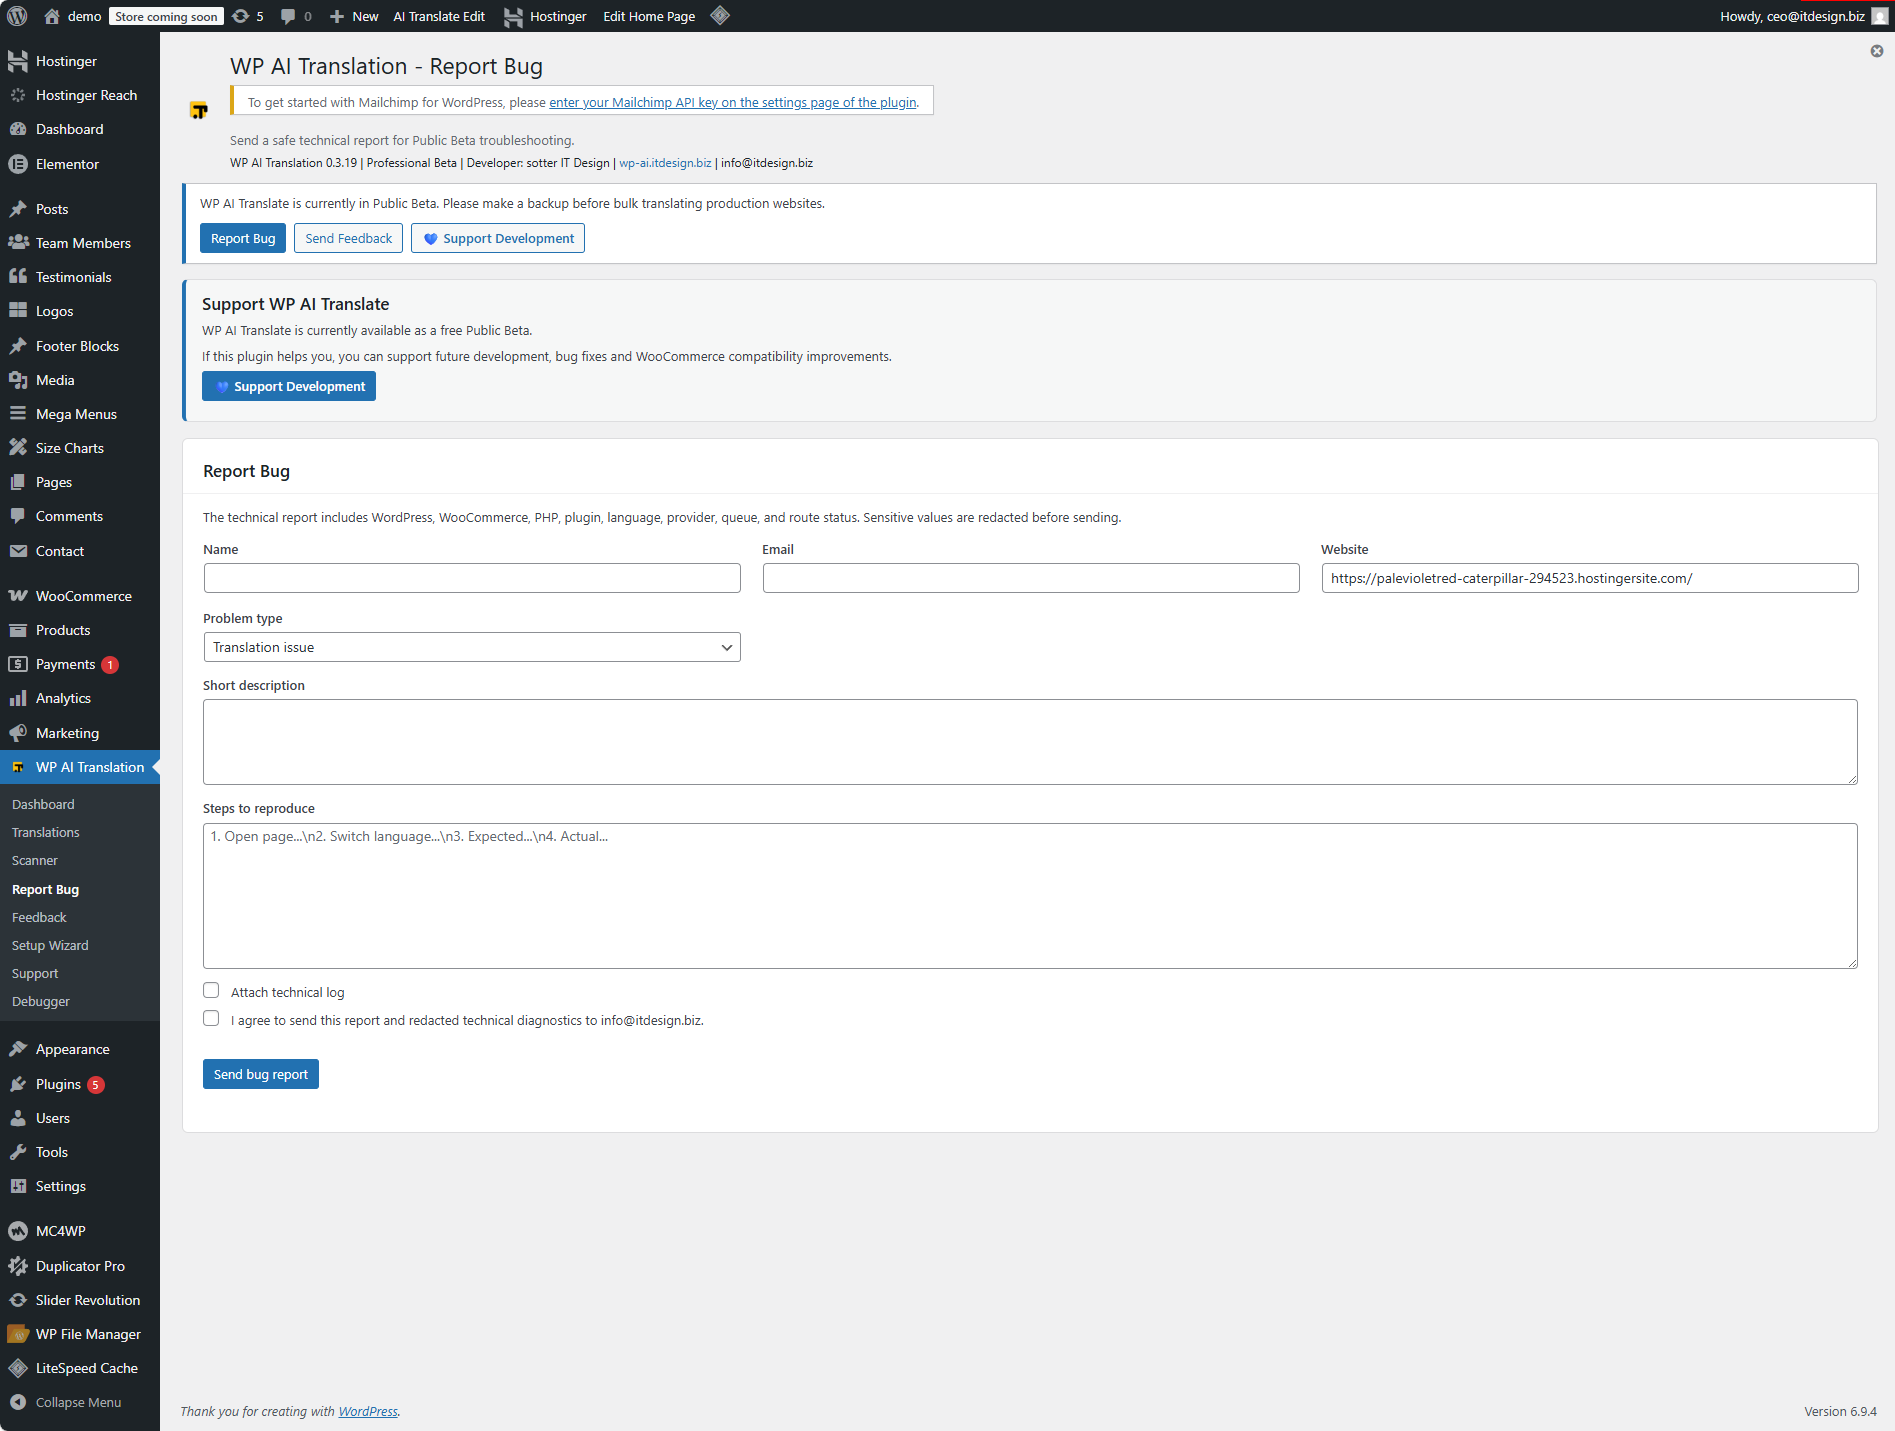Viewport: 1895px width, 1431px height.
Task: Click the Send bug report button
Action: pos(261,1074)
